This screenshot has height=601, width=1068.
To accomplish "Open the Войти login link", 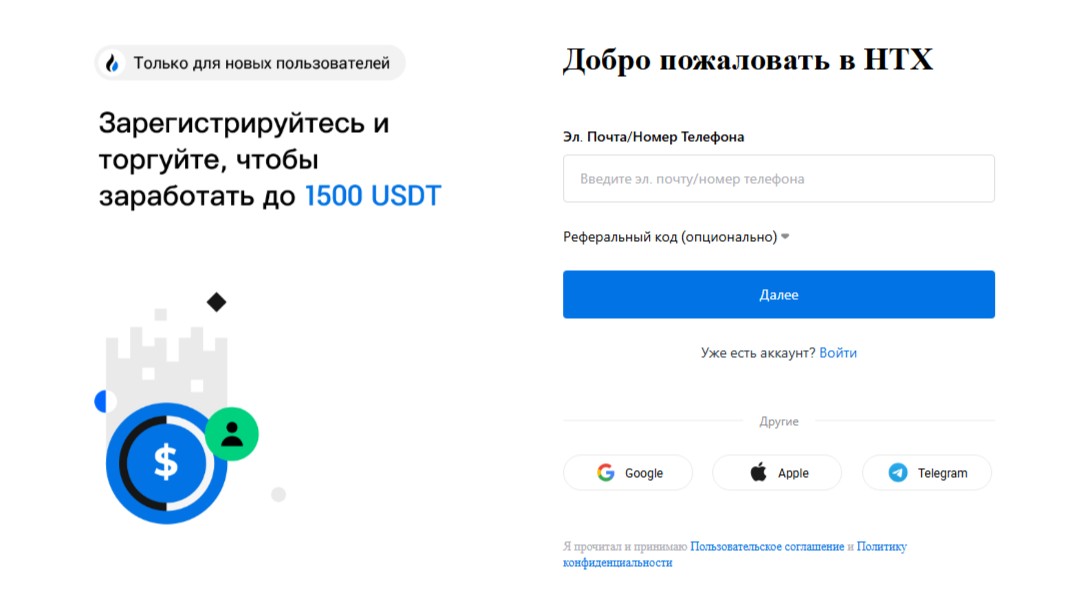I will [838, 353].
